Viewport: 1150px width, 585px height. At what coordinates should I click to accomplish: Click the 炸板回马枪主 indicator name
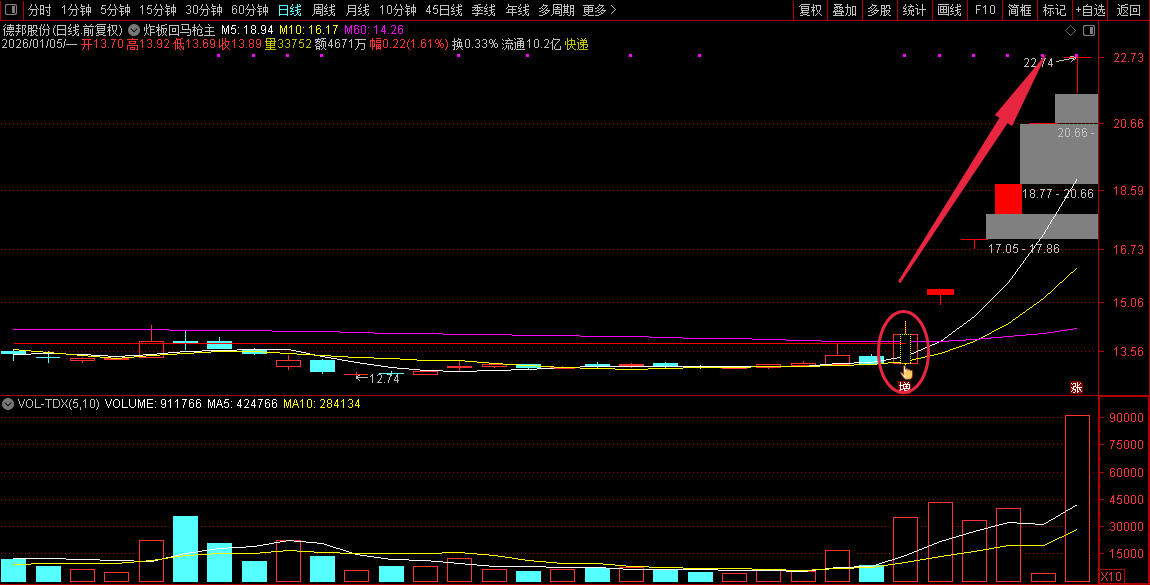coord(179,30)
